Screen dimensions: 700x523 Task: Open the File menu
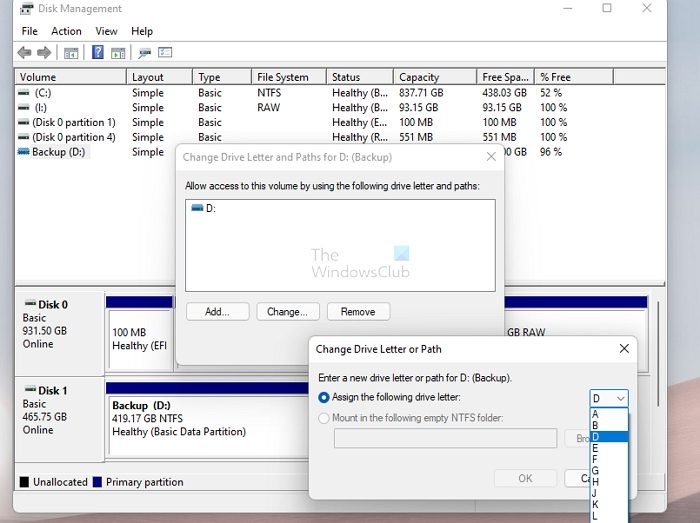click(29, 31)
